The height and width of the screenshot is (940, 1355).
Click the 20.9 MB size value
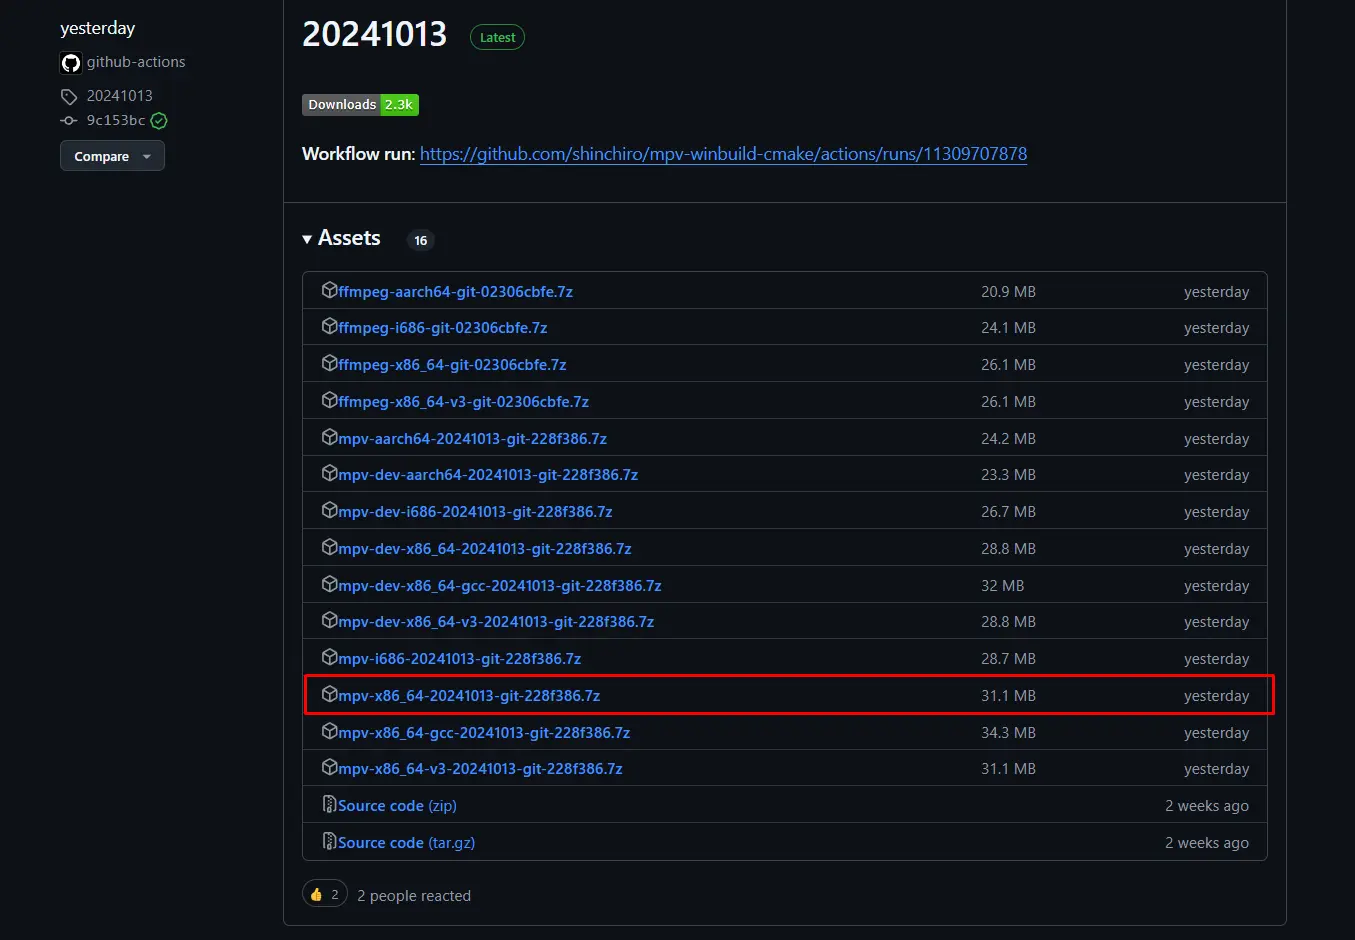[1008, 292]
